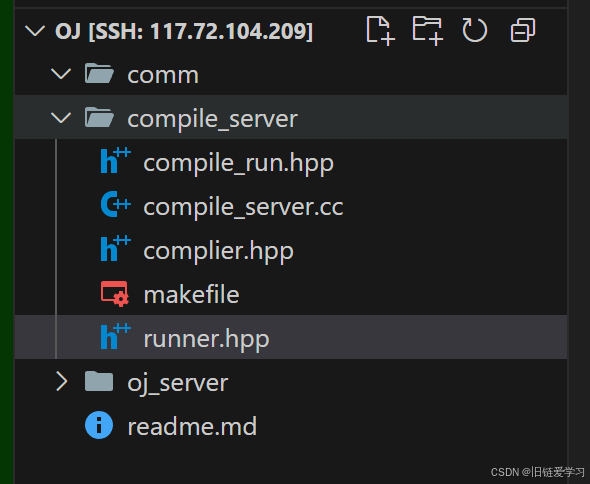Open compile_run.hpp file
The height and width of the screenshot is (484, 590).
coord(238,164)
